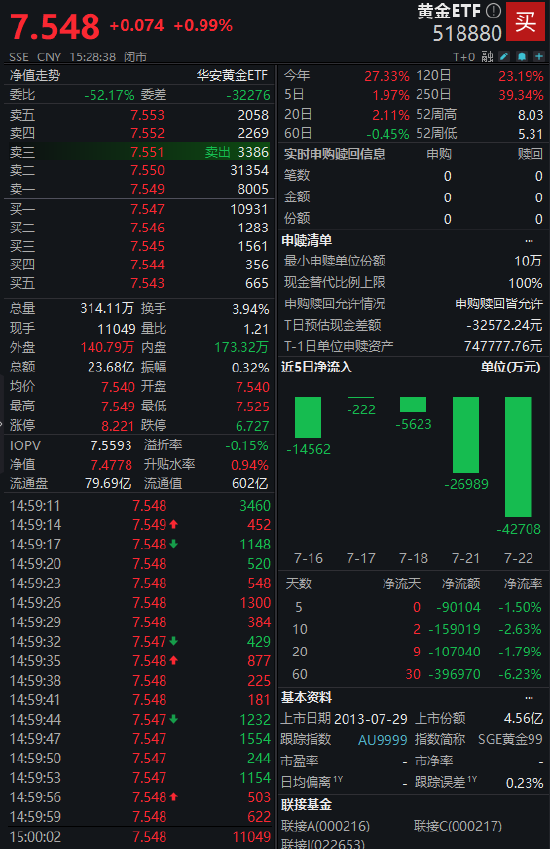Select the 买五 bid price 7.543
The width and height of the screenshot is (550, 849).
[147, 283]
